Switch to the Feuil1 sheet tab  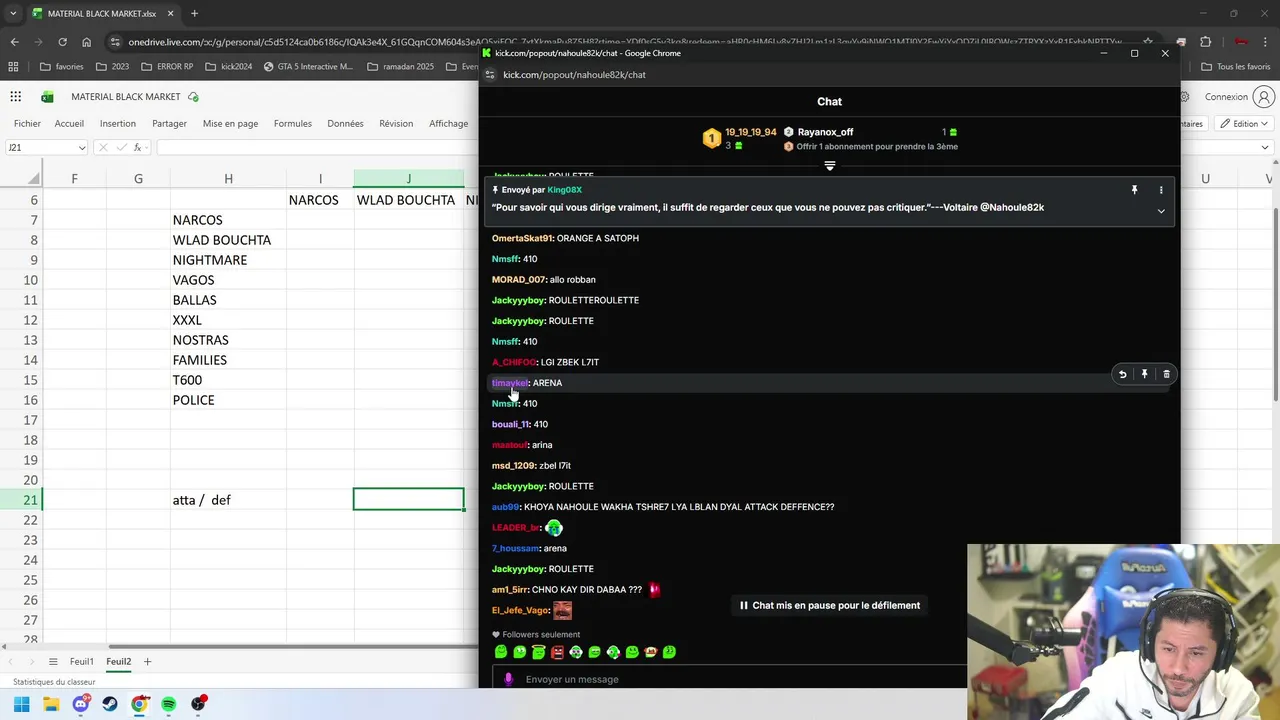click(82, 661)
